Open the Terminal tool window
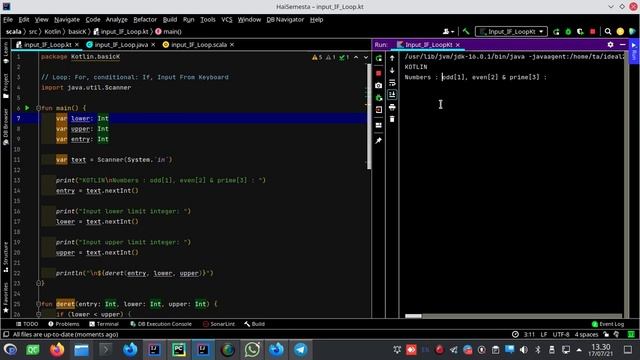Viewport: 640px width, 360px height. pos(104,324)
